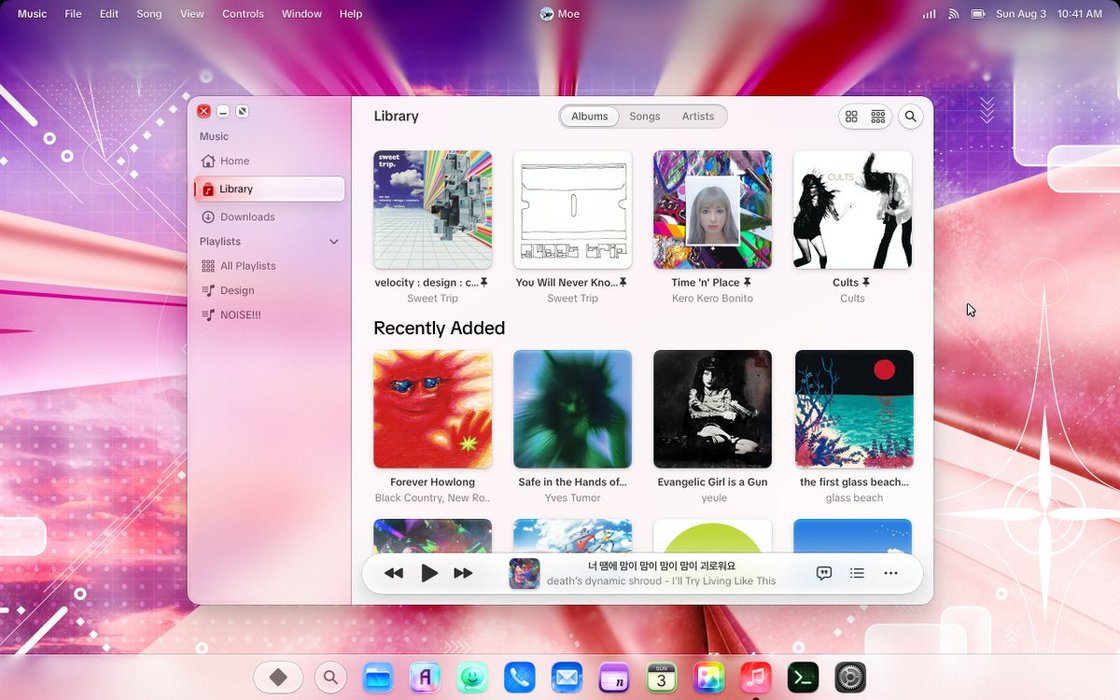The width and height of the screenshot is (1120, 700).
Task: Switch to the Albums tab
Action: point(589,116)
